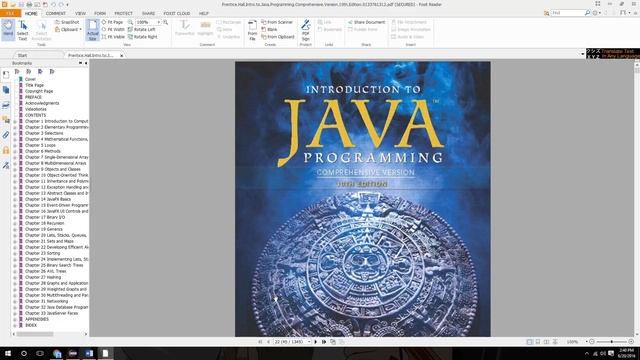Go to previous page in status bar
Screen dimensions: 640x360
(x=268, y=342)
